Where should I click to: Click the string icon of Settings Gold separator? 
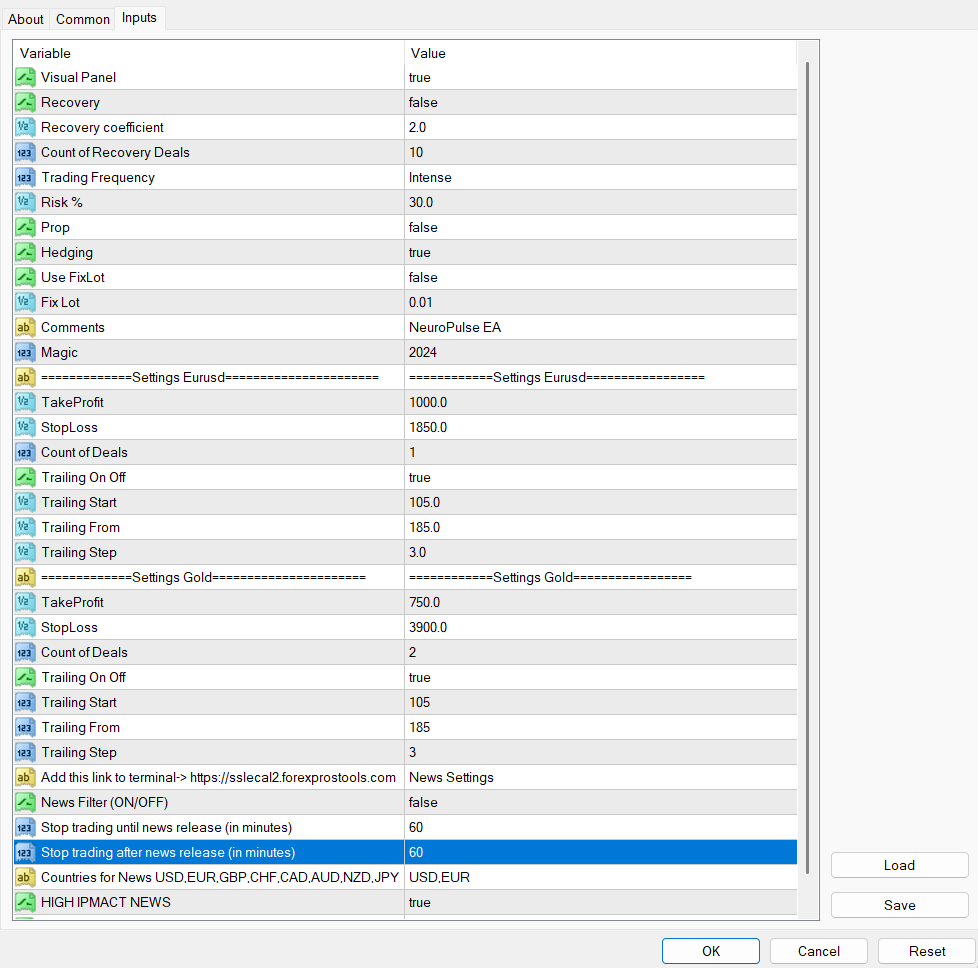point(25,577)
